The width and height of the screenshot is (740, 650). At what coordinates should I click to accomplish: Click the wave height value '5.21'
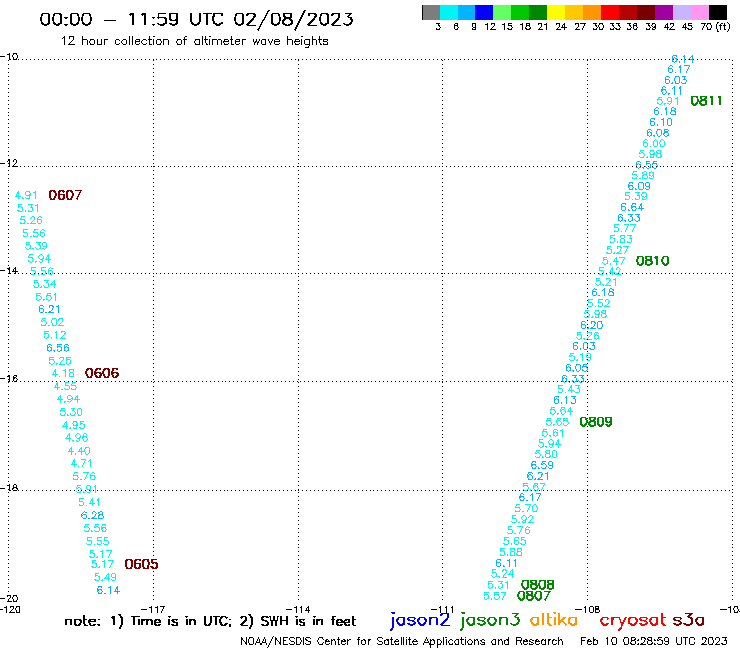point(606,282)
